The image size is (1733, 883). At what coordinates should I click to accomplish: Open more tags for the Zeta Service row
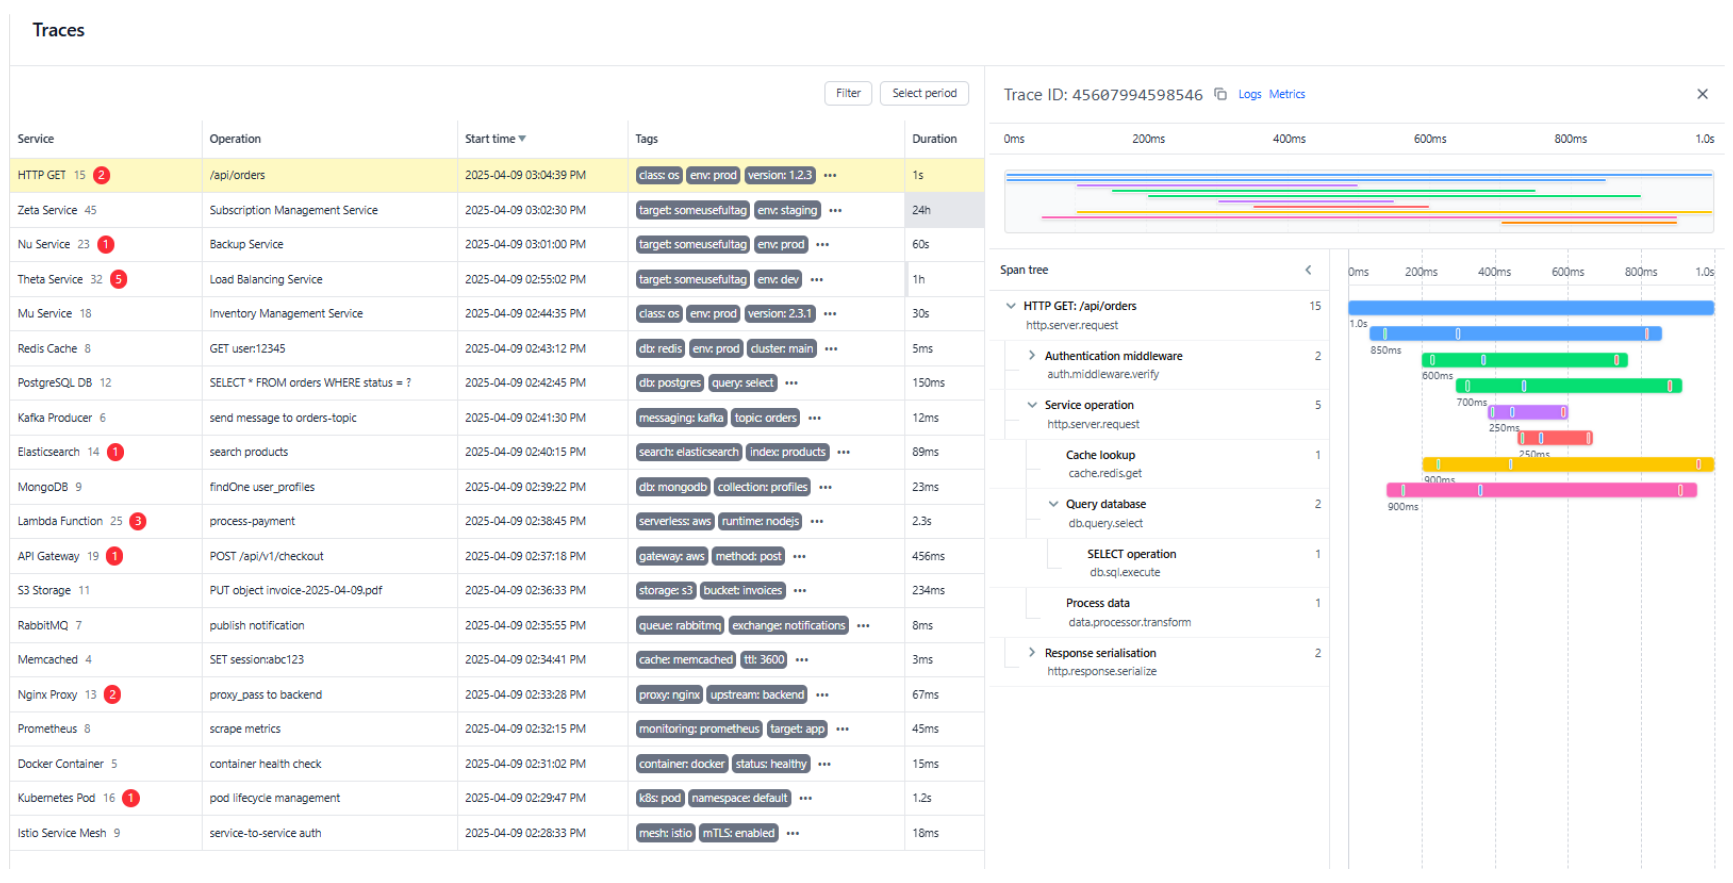[x=835, y=210]
